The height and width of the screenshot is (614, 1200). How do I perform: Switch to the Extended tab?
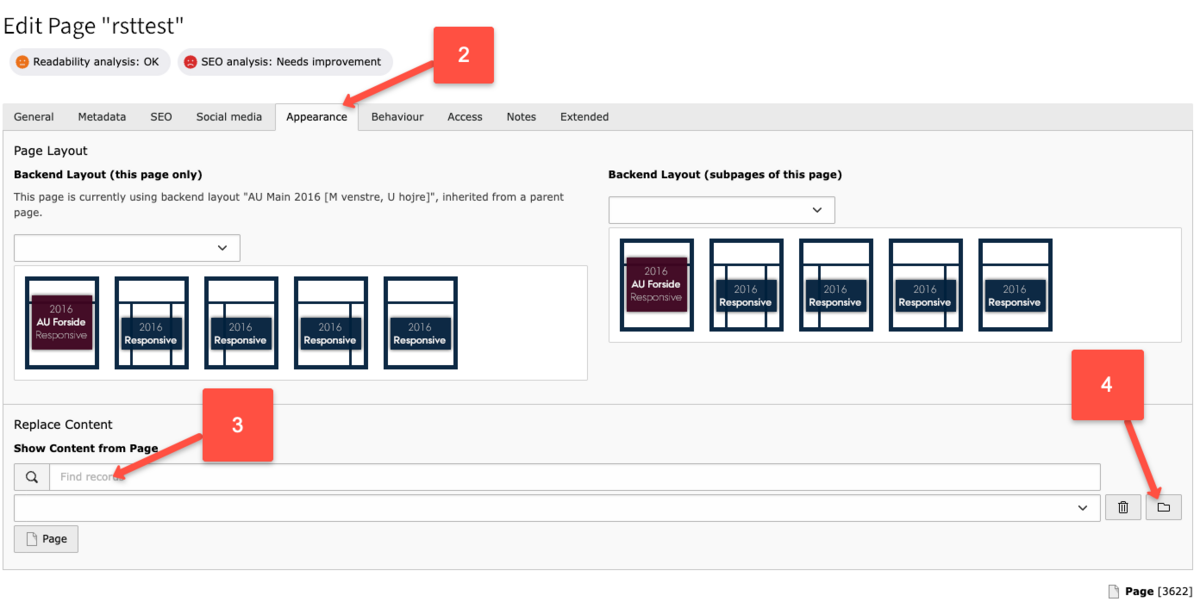[584, 117]
